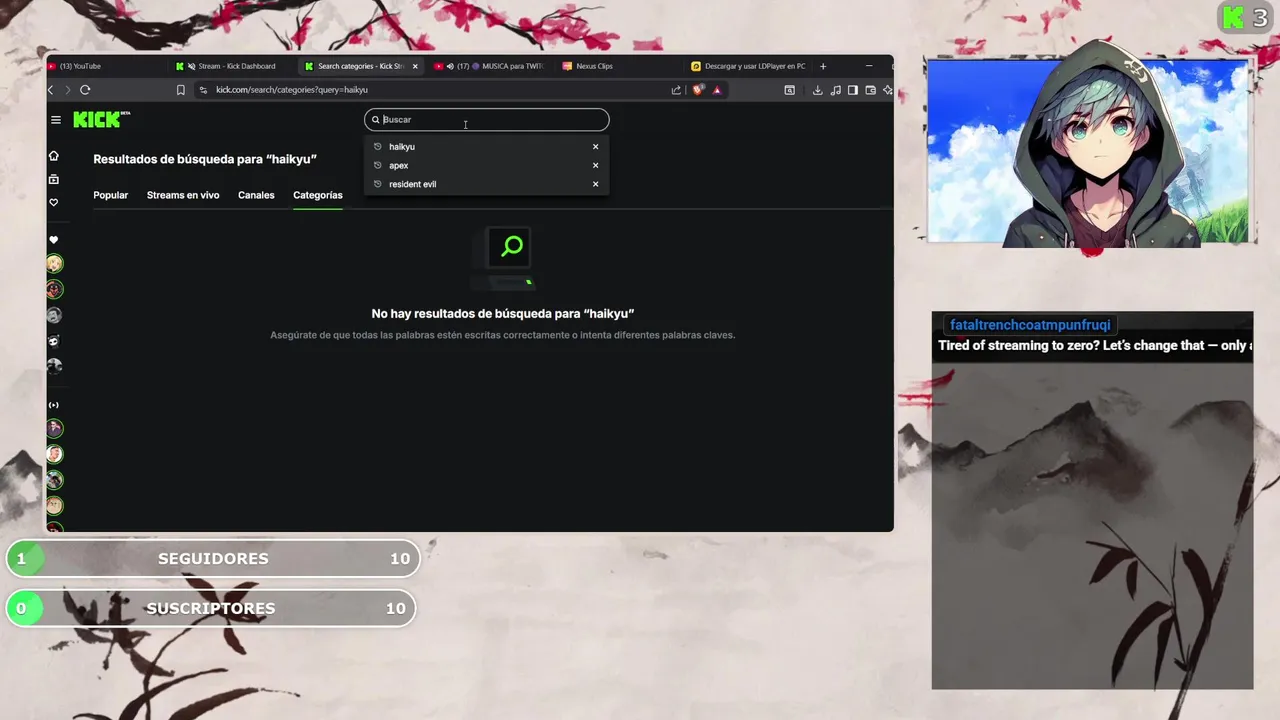Click the SEGUIDORES goal bar

coord(213,558)
